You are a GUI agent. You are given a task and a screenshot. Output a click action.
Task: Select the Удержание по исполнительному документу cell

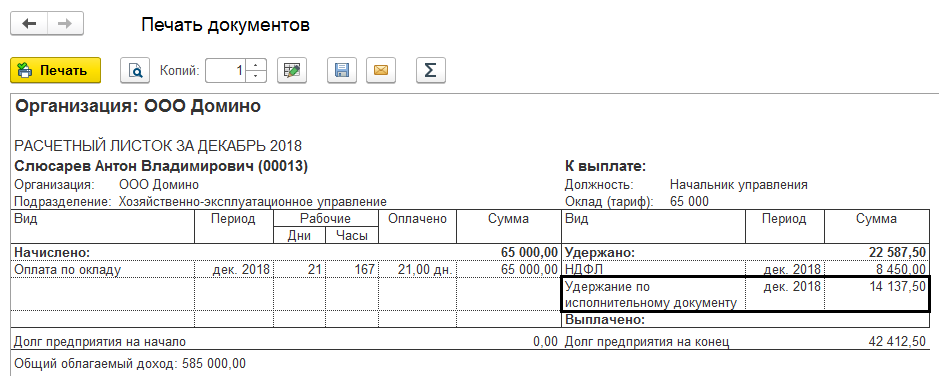tap(653, 294)
